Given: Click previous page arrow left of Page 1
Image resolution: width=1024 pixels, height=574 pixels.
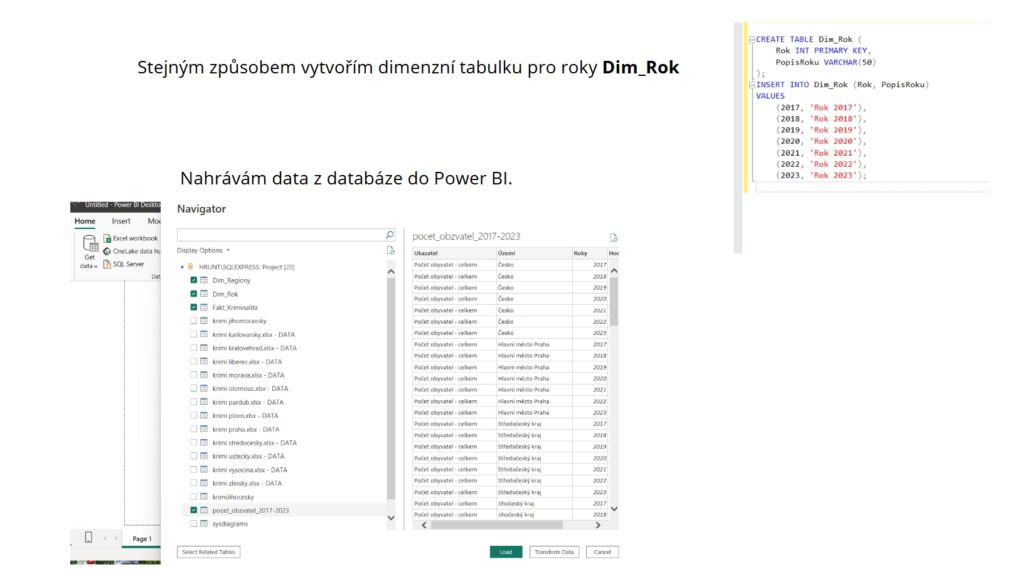Looking at the screenshot, I should [105, 539].
